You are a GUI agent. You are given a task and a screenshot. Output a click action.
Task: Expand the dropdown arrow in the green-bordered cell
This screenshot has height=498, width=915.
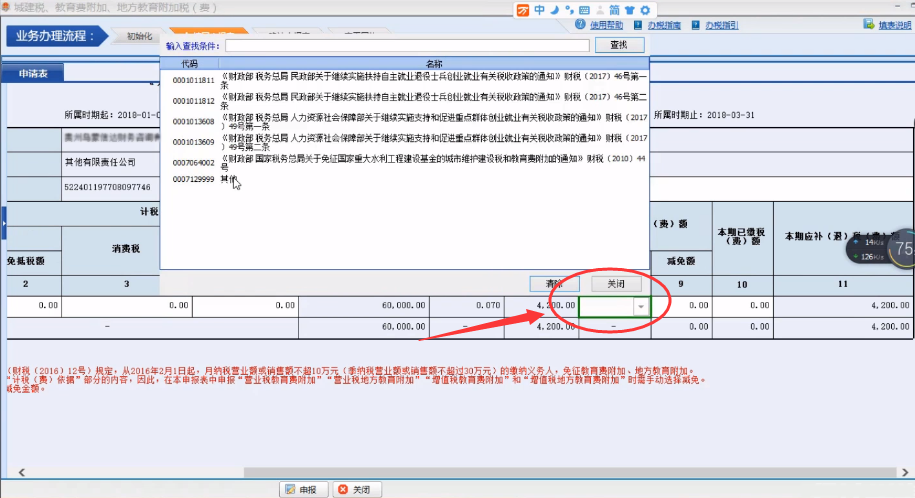point(640,306)
